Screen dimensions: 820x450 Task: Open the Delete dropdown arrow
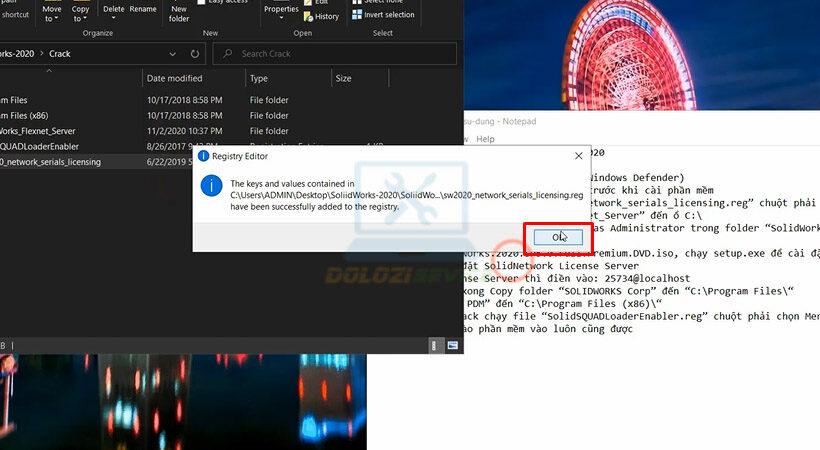pos(114,19)
